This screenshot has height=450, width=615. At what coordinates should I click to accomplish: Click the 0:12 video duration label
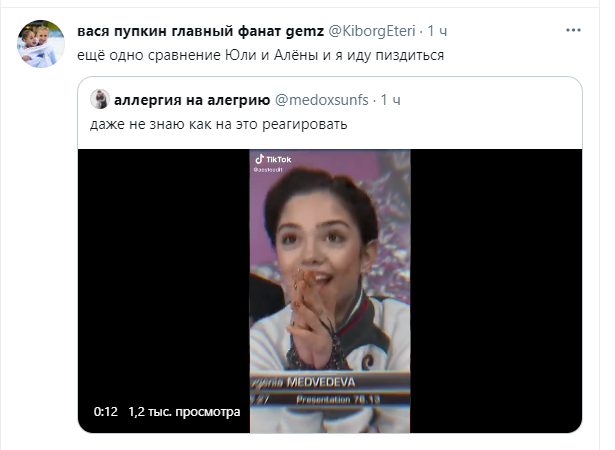pos(106,412)
